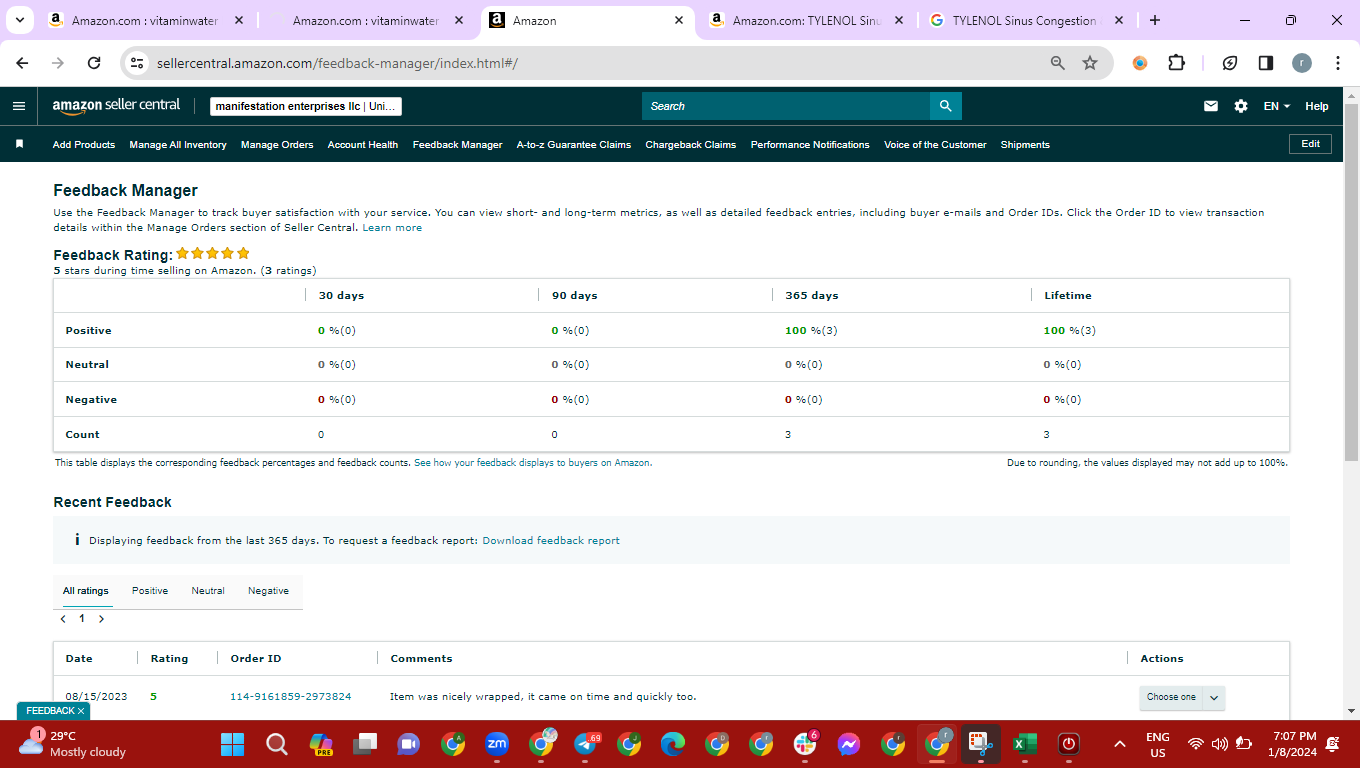The width and height of the screenshot is (1360, 768).
Task: Show hidden system tray icons
Action: 1120,744
